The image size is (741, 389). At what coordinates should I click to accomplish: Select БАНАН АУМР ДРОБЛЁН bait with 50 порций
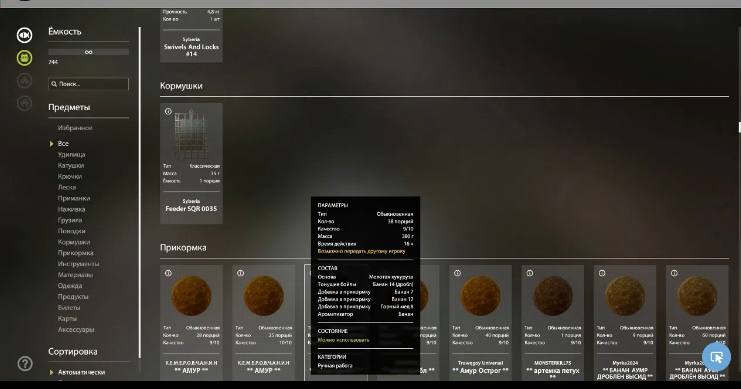(698, 322)
